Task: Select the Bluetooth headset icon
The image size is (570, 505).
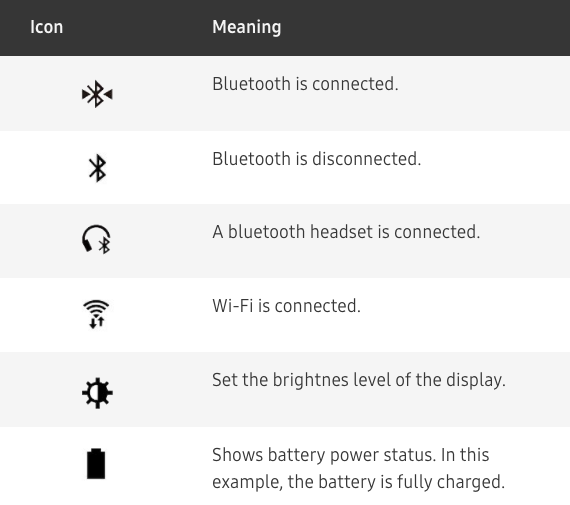Action: pos(96,239)
